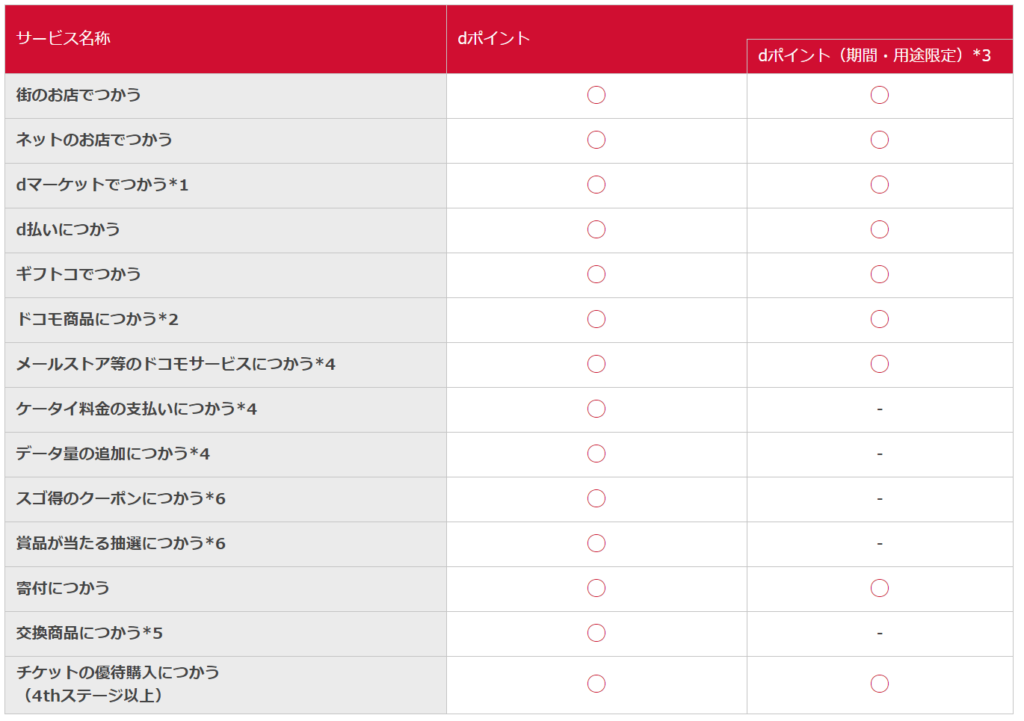Click the 街のお店でつかう row label
The width and height of the screenshot is (1024, 721).
pos(78,95)
